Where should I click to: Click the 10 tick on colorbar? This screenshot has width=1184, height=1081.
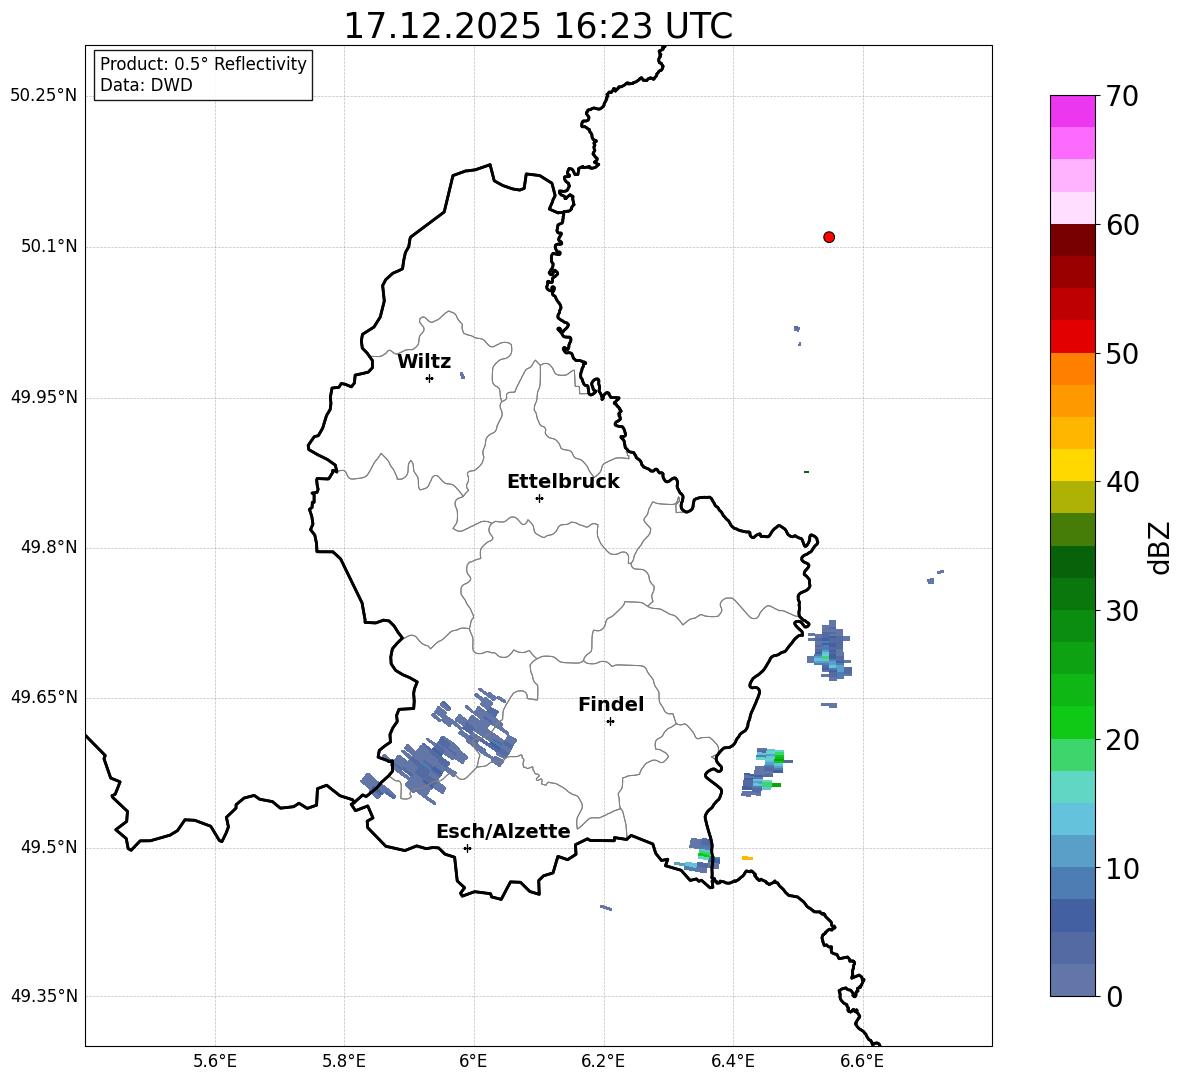click(1122, 869)
